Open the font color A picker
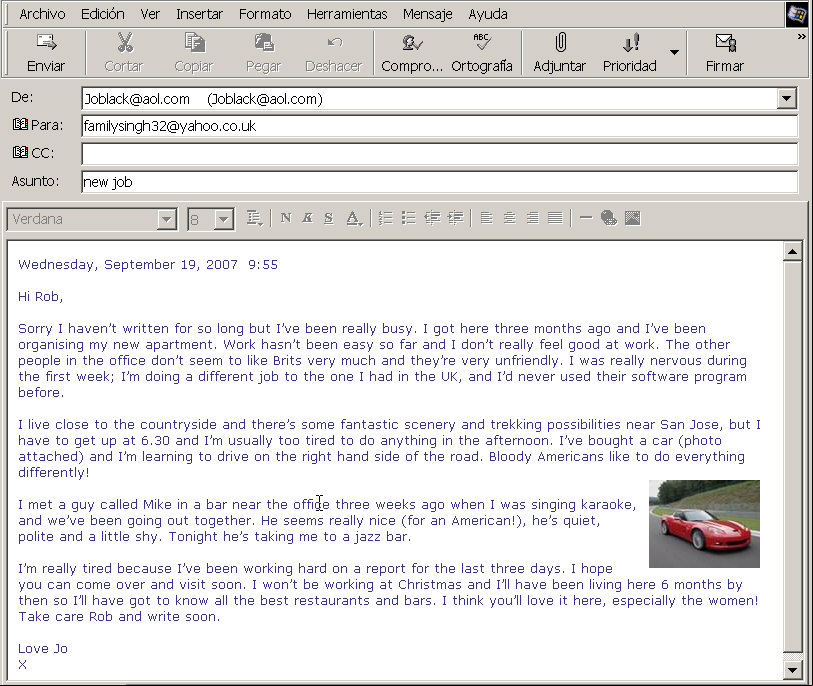The width and height of the screenshot is (813, 686). [354, 218]
